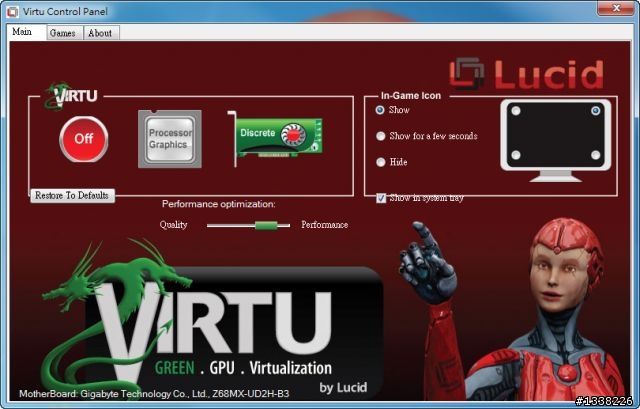Click the In-Game Icon group heading
The image size is (640, 409).
click(411, 96)
